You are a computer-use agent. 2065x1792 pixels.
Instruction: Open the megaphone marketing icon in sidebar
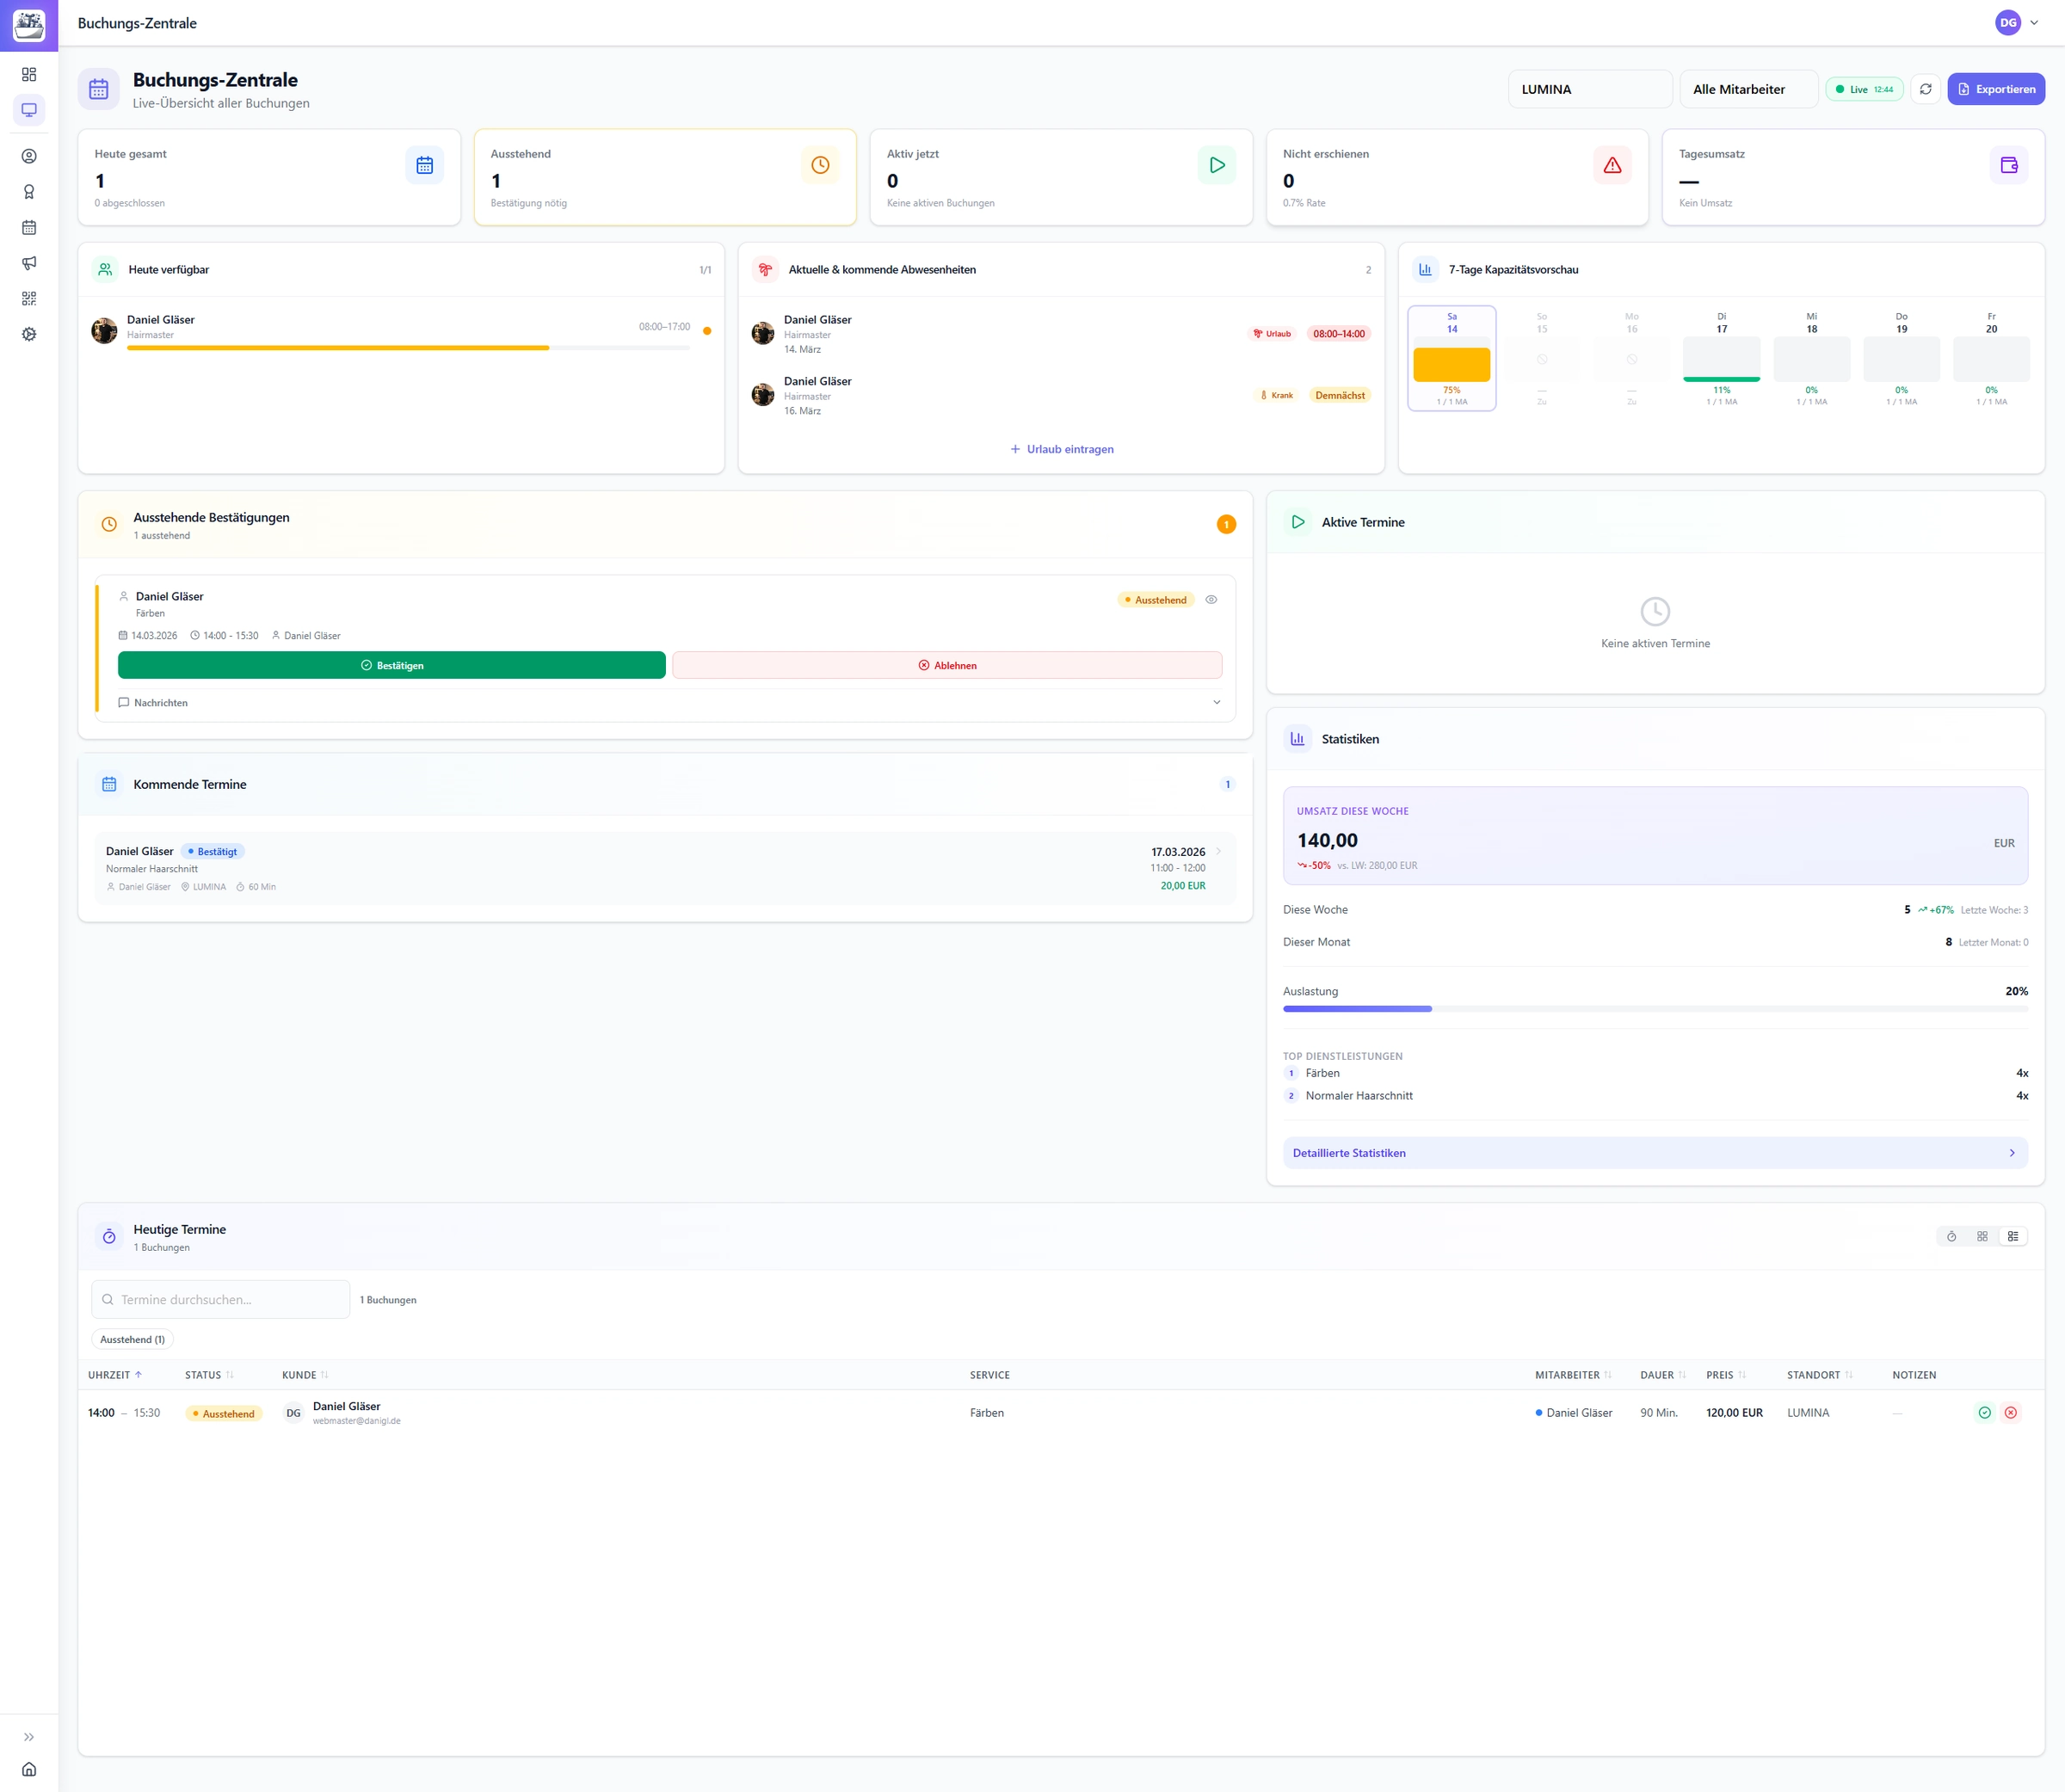click(29, 263)
